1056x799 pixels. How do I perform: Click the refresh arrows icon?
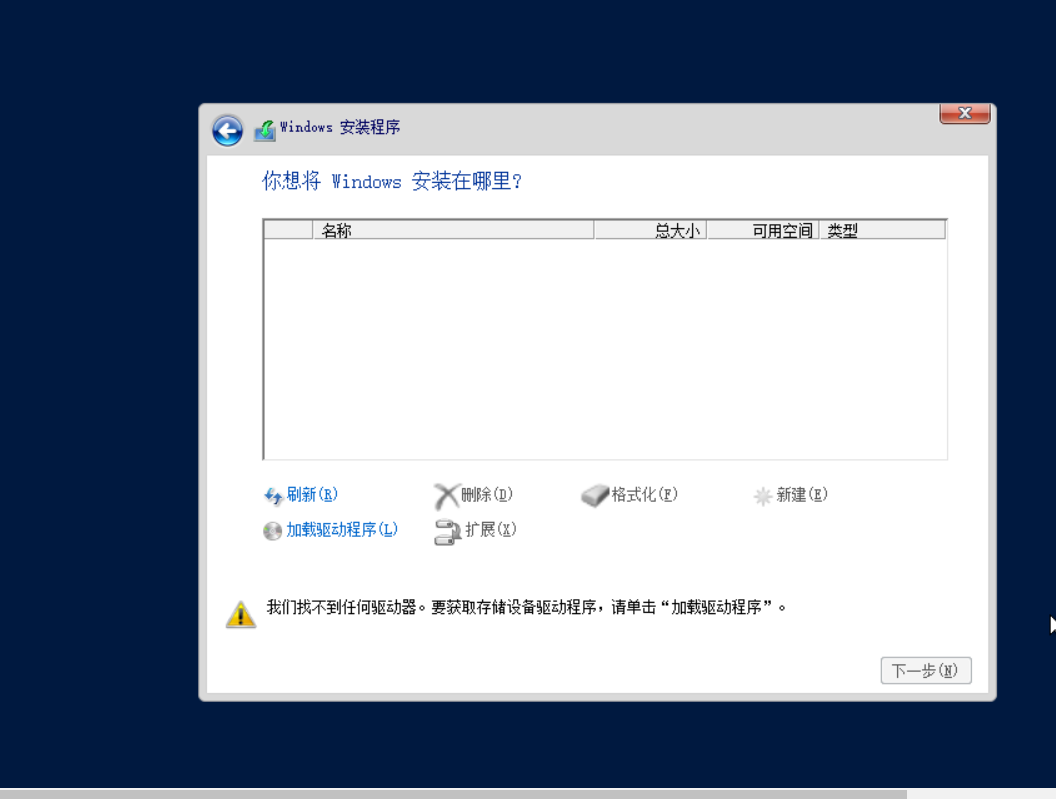tap(273, 497)
